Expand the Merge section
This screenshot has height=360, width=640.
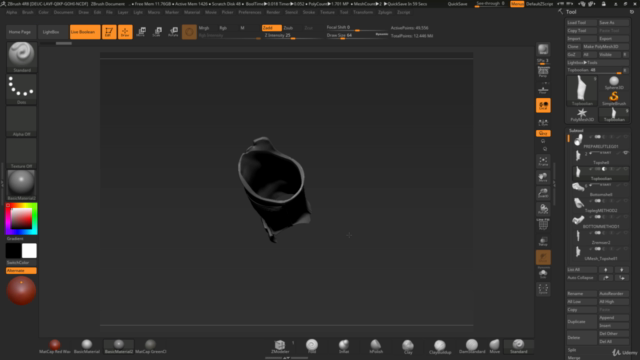click(573, 358)
